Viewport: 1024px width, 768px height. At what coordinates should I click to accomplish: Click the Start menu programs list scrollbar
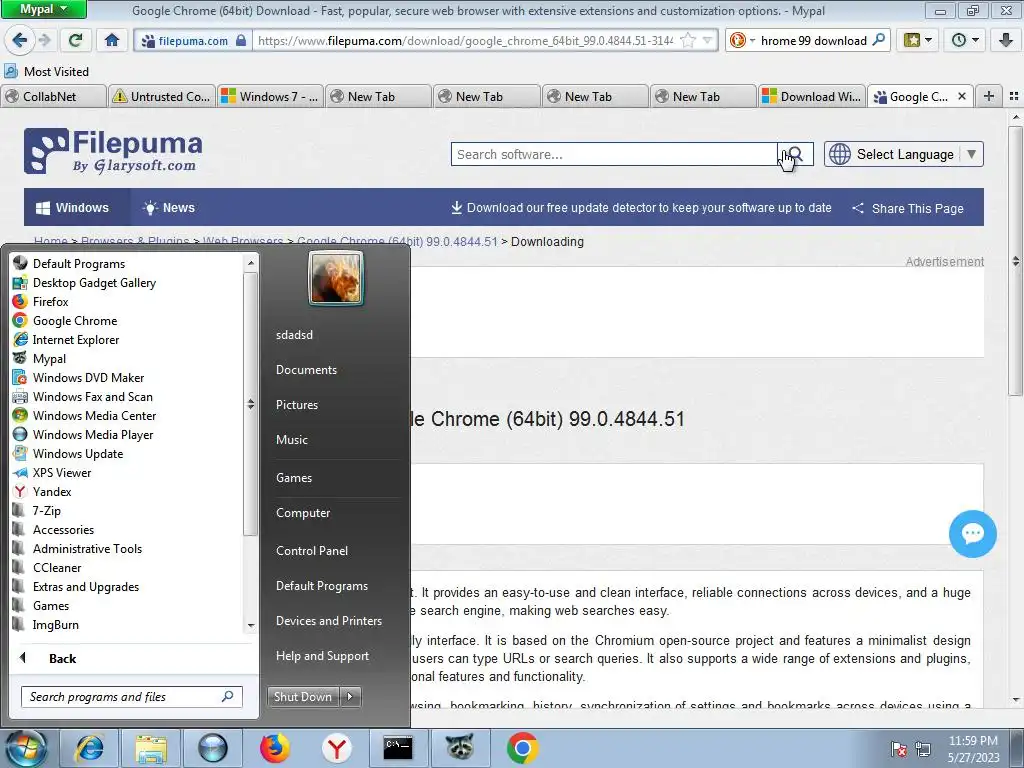click(x=250, y=404)
